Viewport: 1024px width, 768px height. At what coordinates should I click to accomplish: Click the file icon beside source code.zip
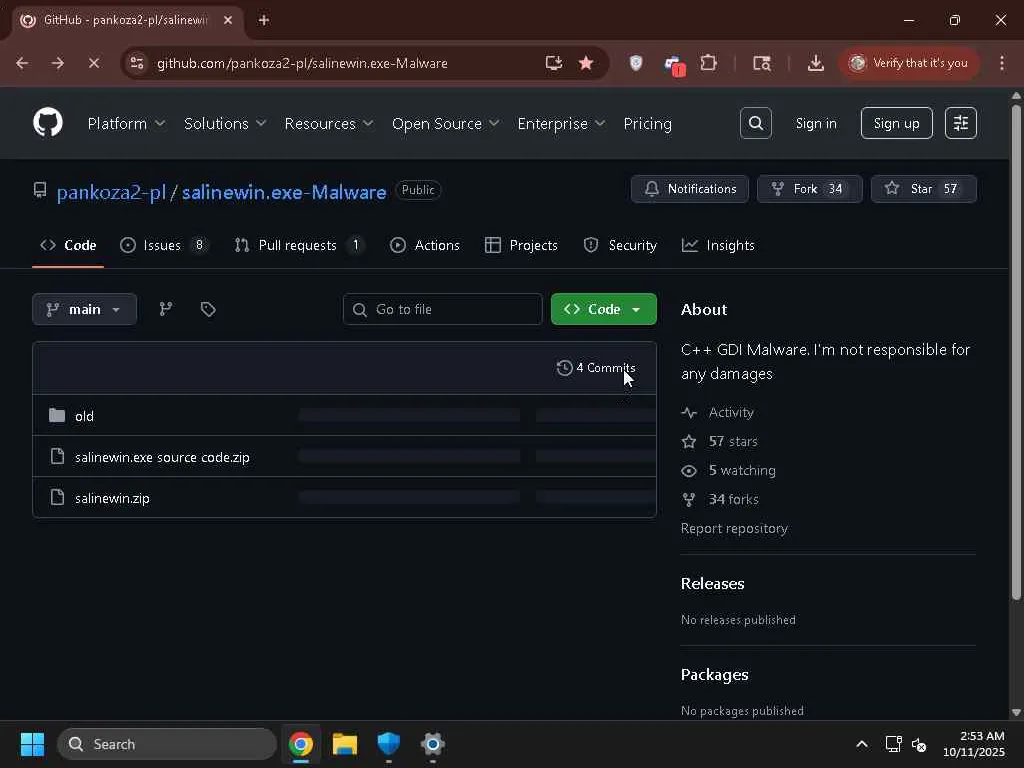(57, 456)
